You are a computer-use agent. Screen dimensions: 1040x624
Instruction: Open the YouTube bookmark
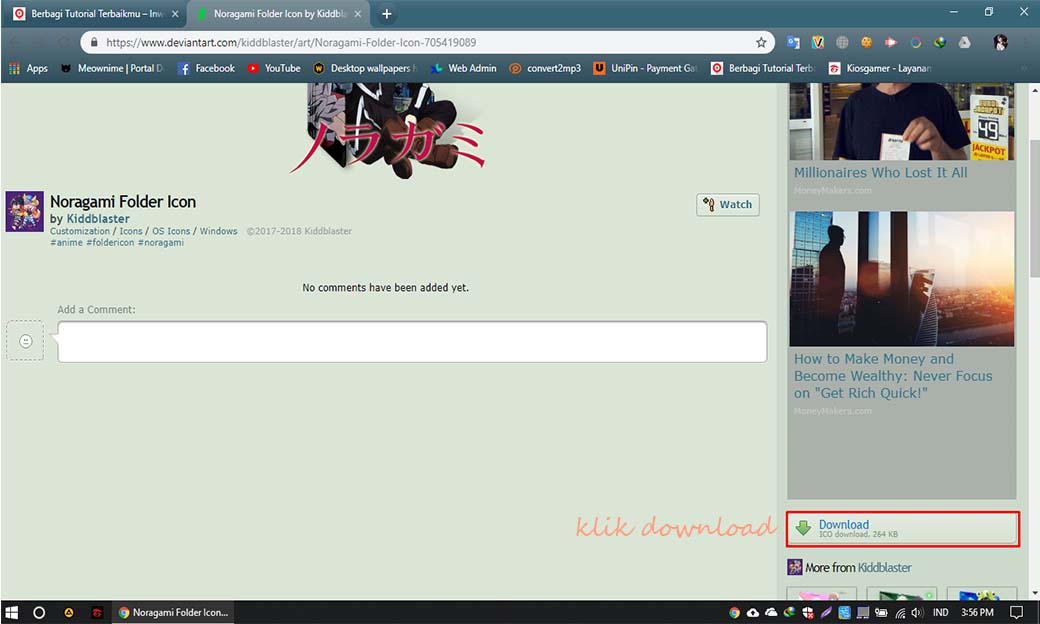[274, 68]
